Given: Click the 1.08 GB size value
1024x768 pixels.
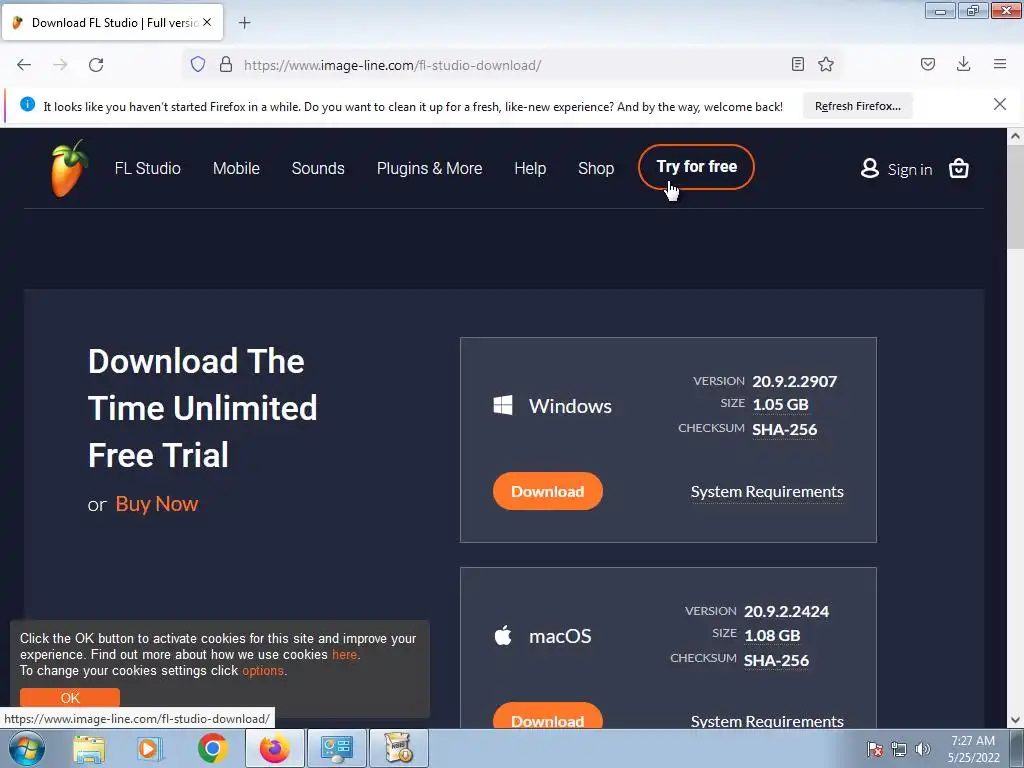Looking at the screenshot, I should (772, 635).
